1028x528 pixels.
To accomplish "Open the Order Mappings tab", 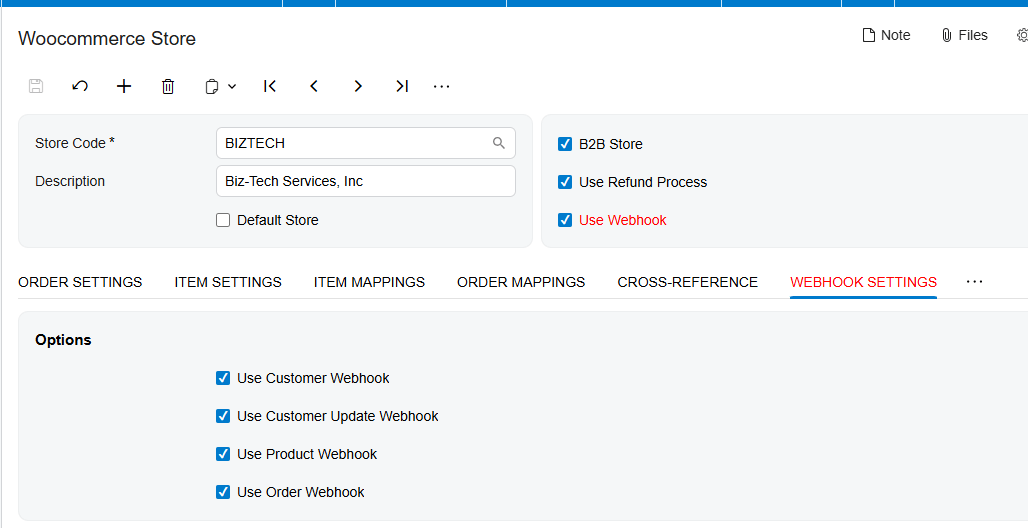I will 521,282.
